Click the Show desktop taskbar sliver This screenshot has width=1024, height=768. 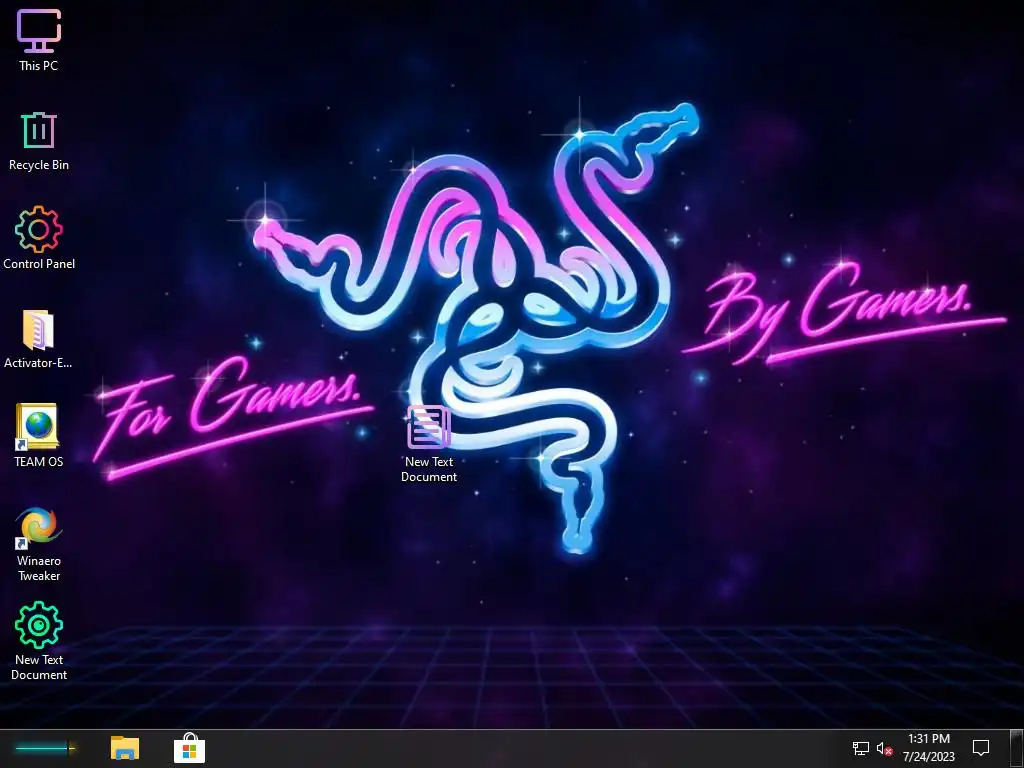[1016, 748]
